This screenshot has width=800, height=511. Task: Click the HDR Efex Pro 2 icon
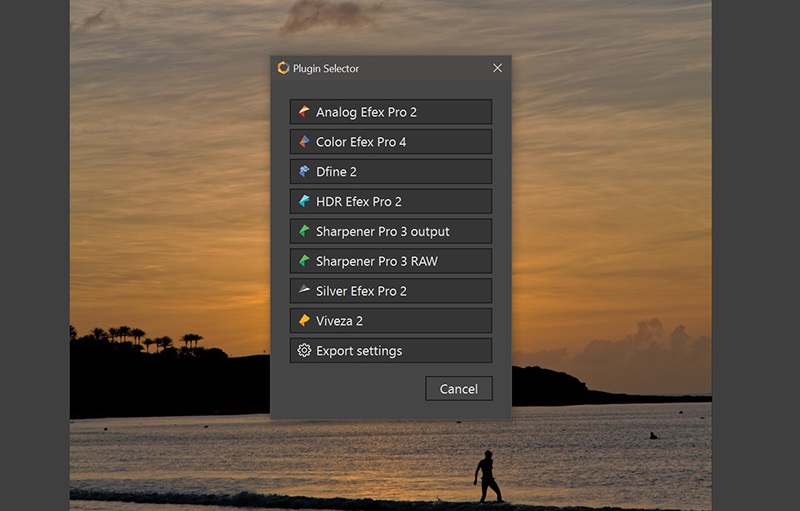[304, 202]
